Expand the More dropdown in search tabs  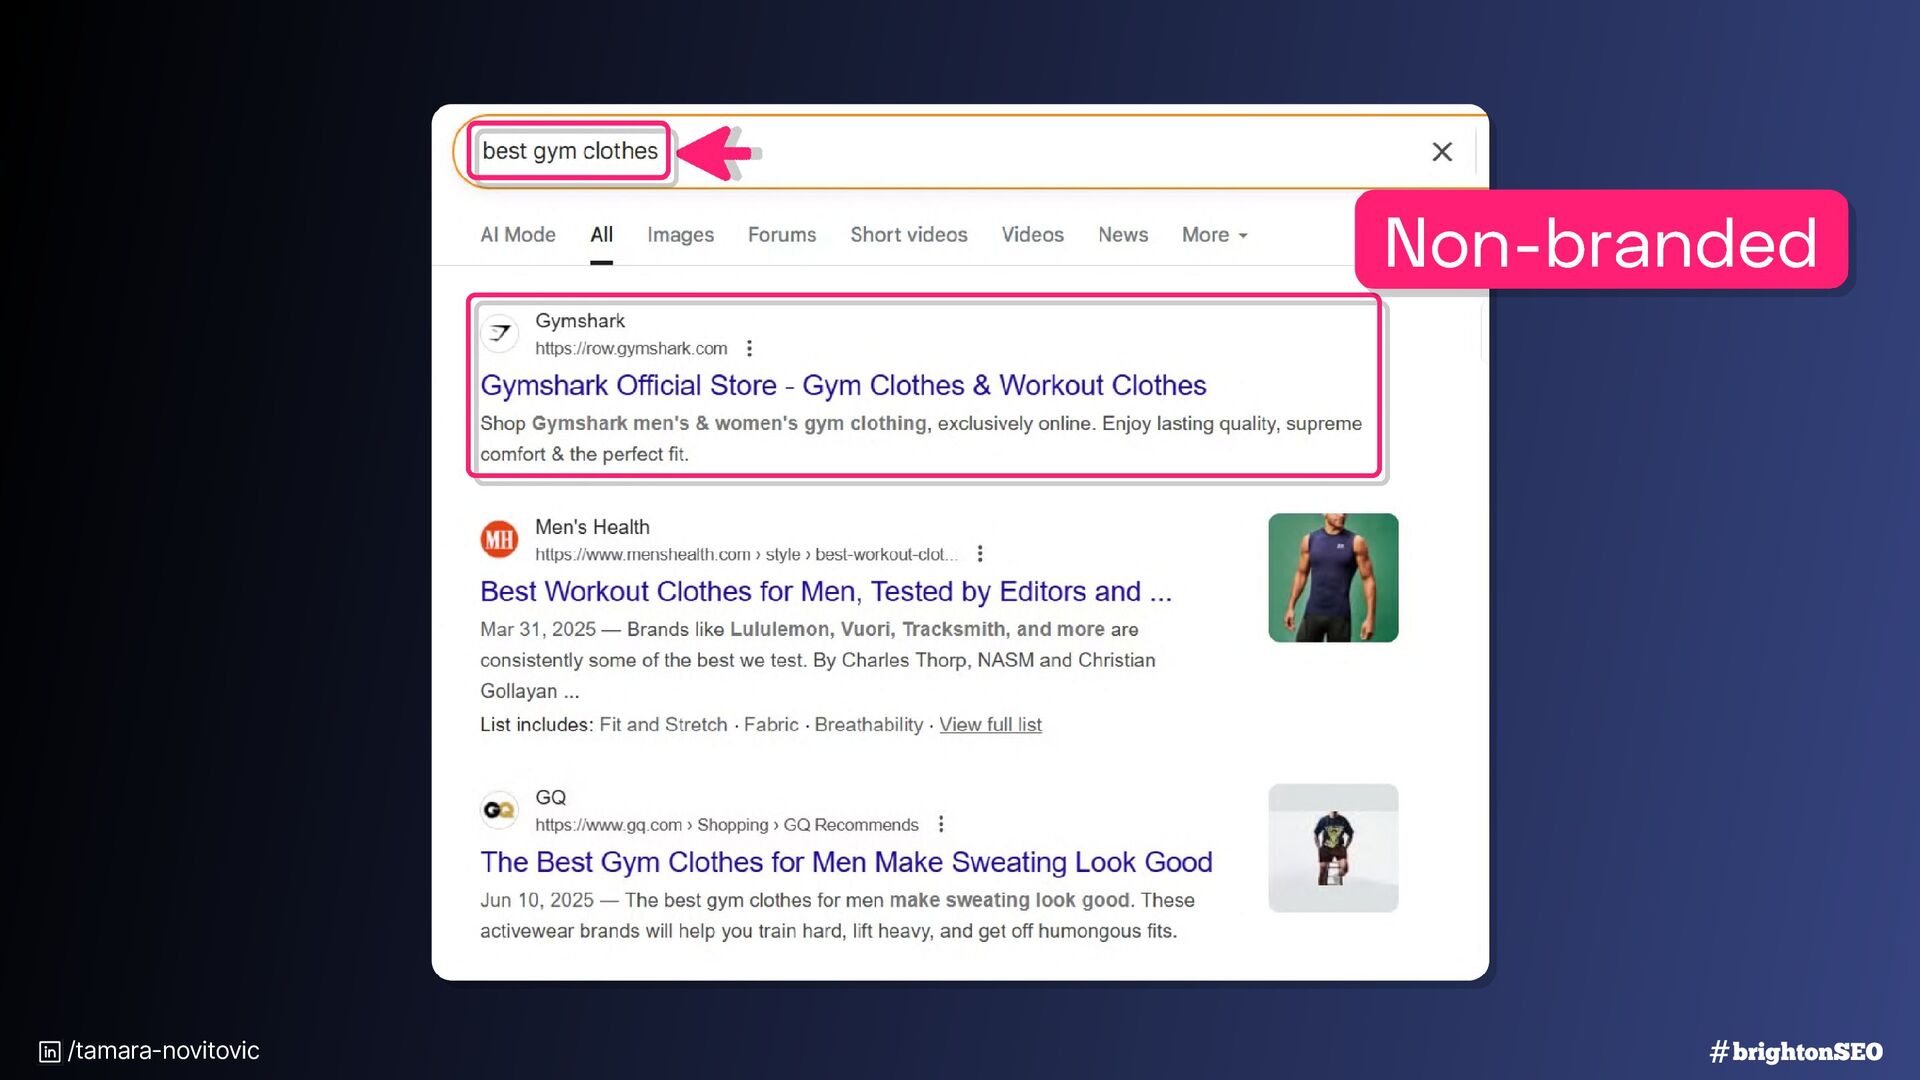(x=1214, y=235)
